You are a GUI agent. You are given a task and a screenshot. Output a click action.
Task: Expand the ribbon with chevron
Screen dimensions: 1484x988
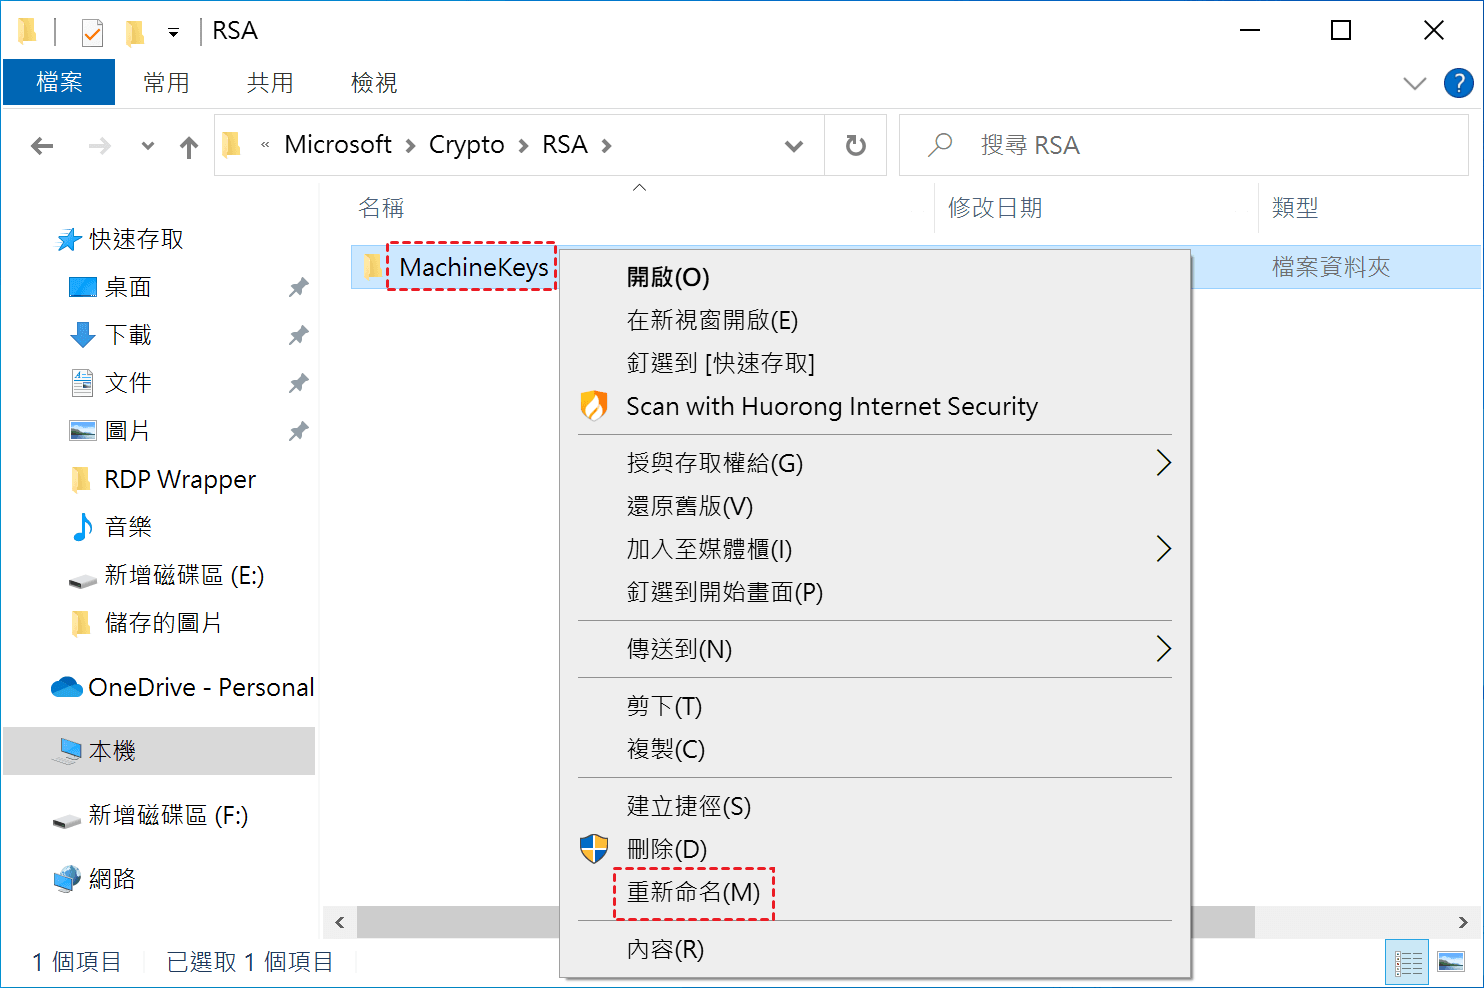[1414, 83]
